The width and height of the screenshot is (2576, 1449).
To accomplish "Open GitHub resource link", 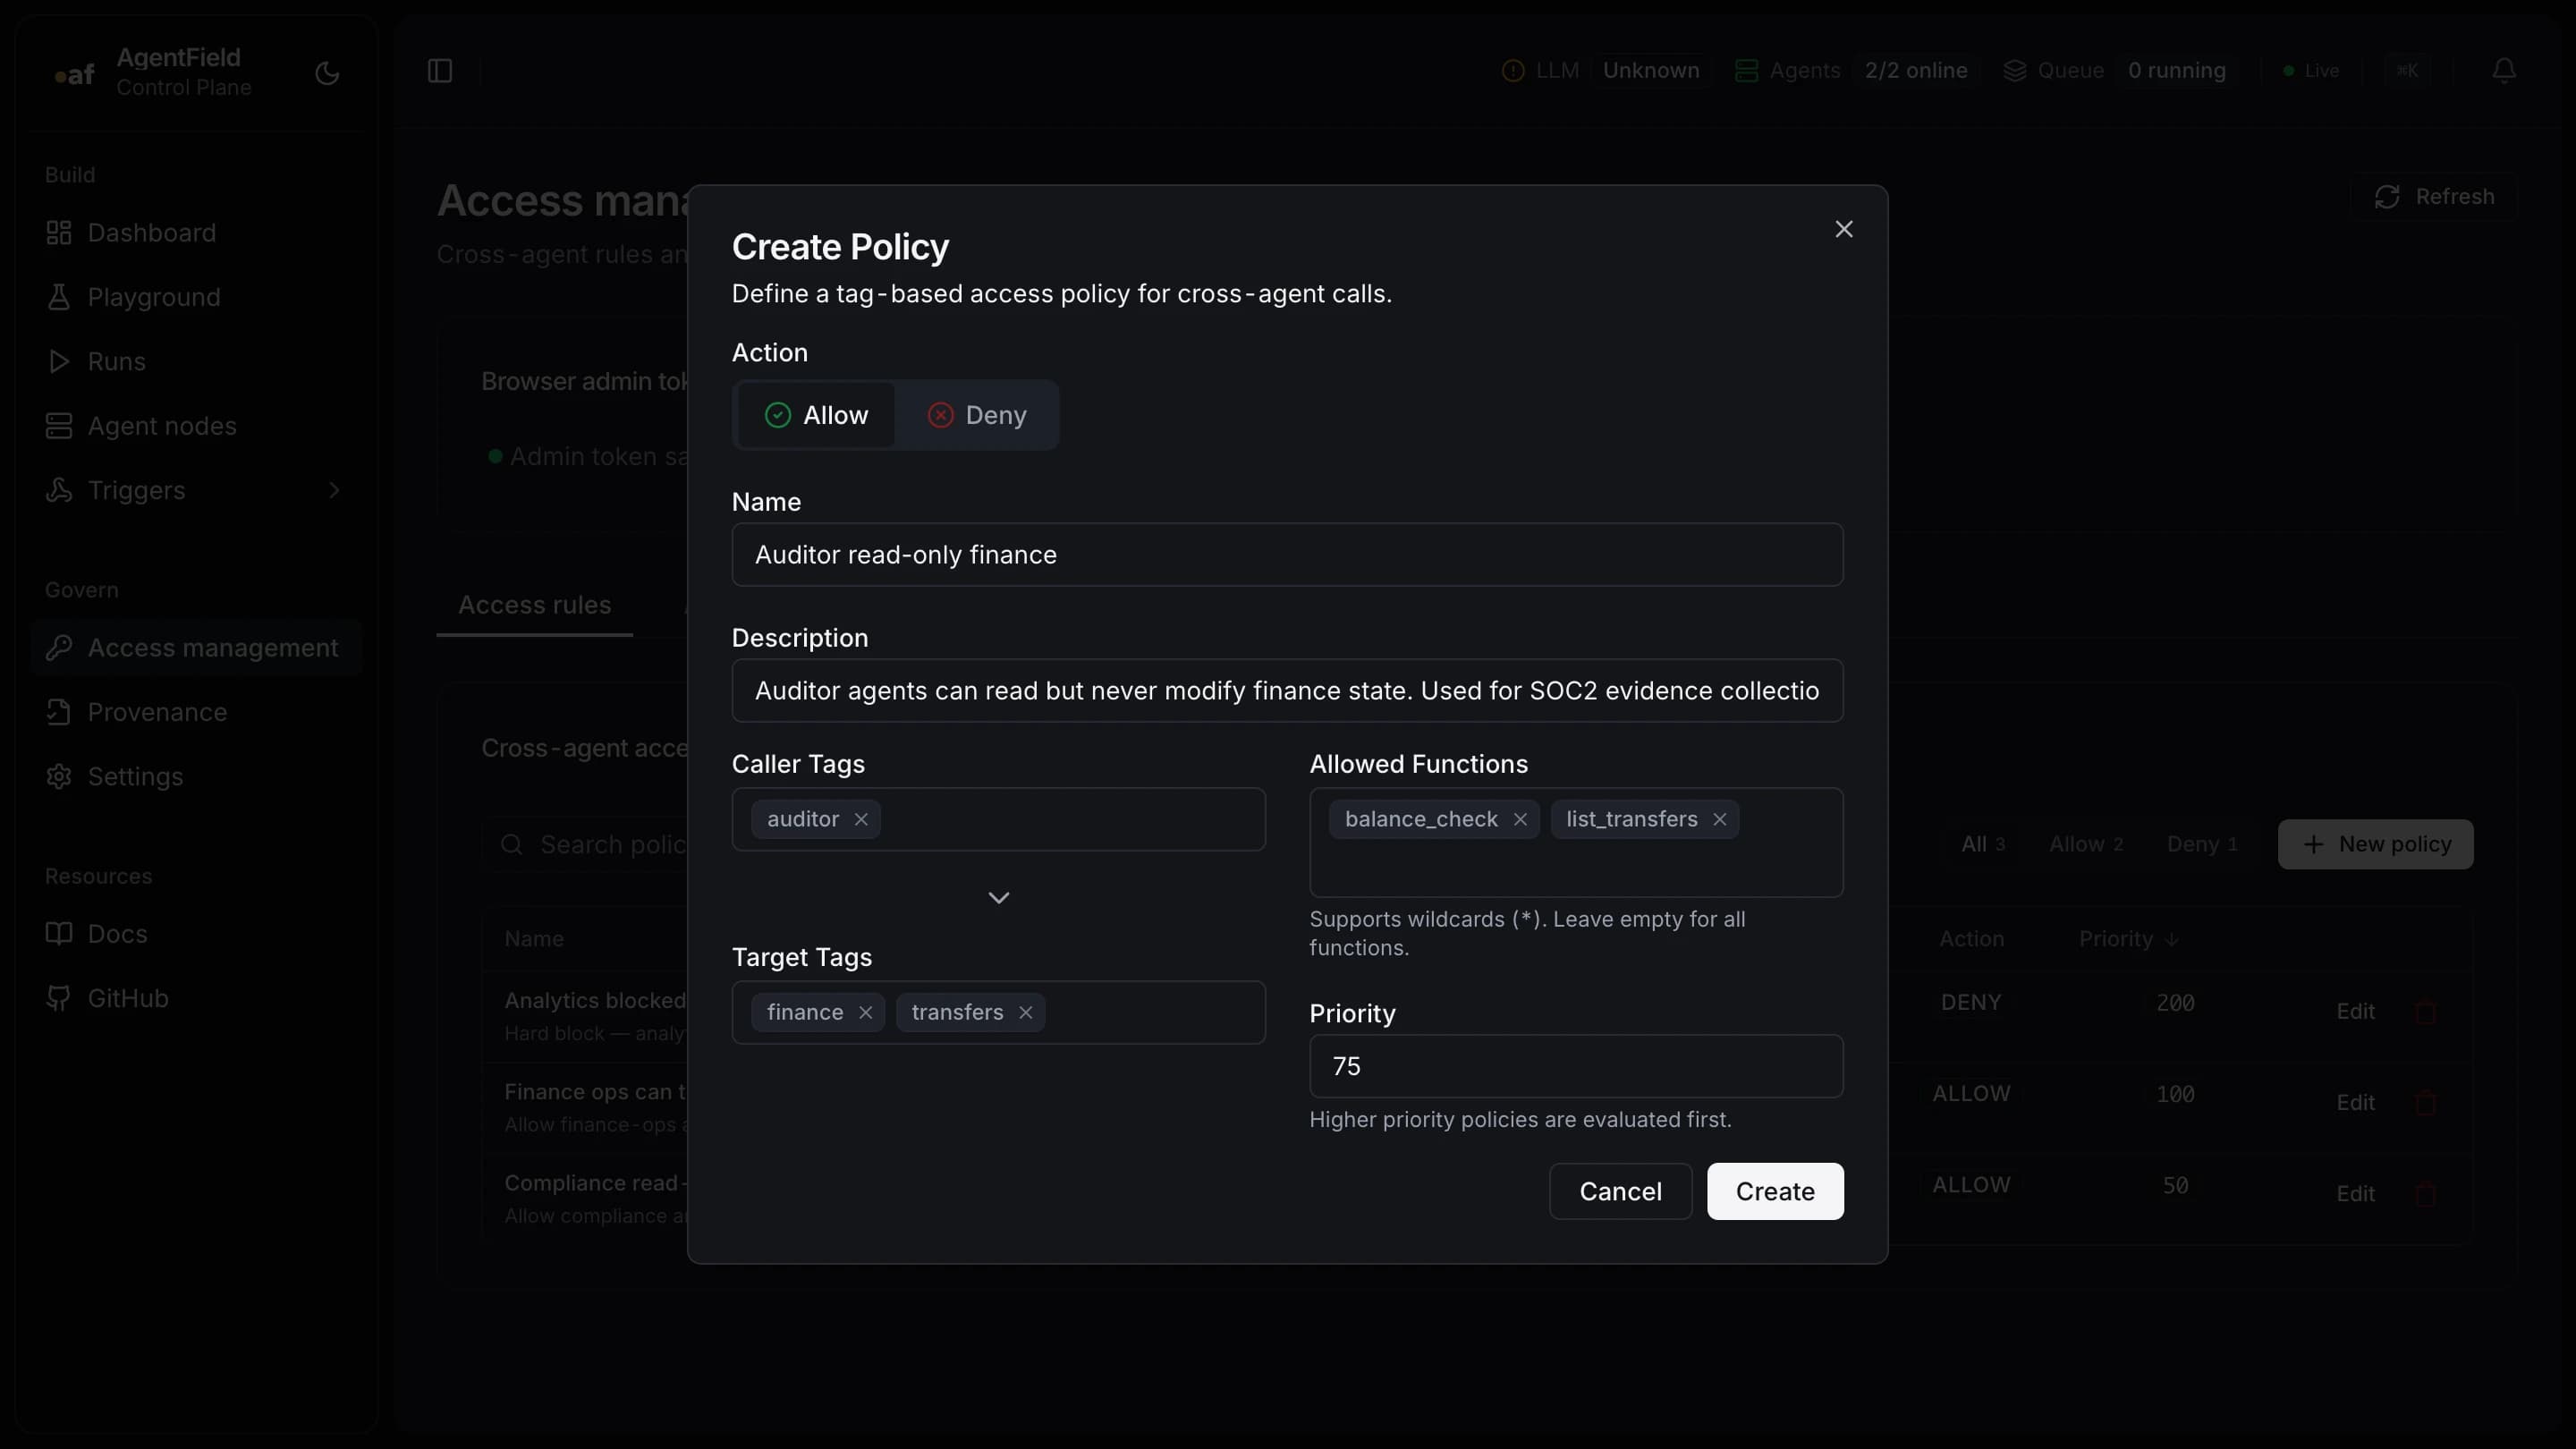I will (x=196, y=998).
